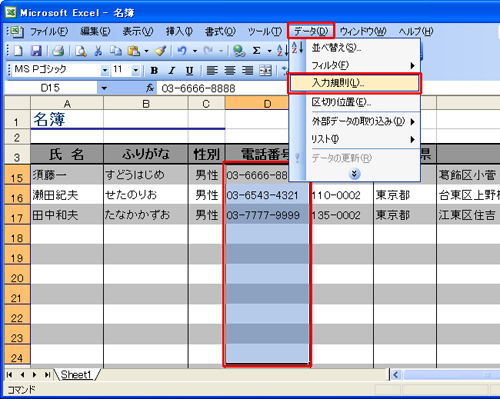The width and height of the screenshot is (500, 399).
Task: Click horizontal scrollbar left arrow
Action: coord(396,375)
